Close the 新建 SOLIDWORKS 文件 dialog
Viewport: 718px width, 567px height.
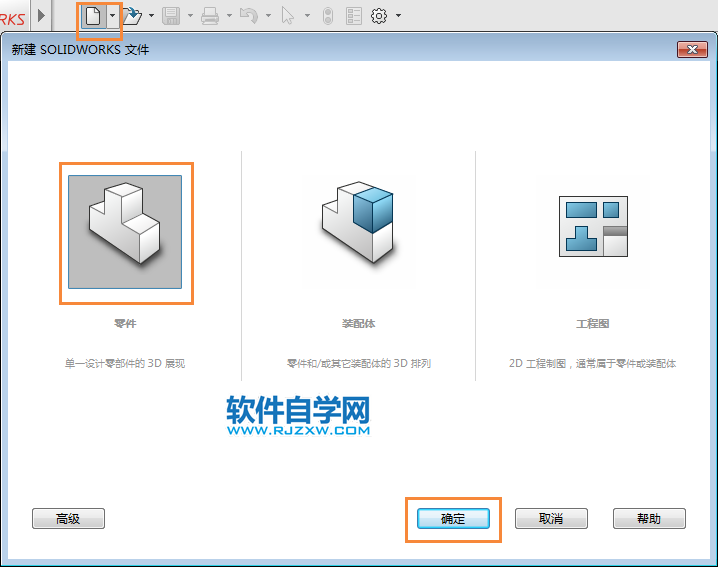[x=692, y=49]
